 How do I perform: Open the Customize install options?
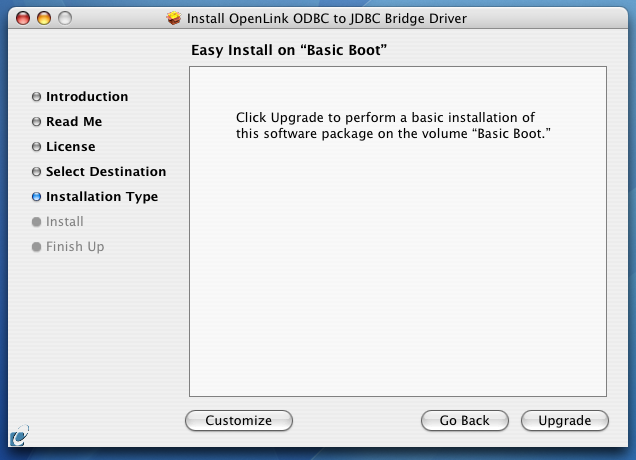point(238,420)
